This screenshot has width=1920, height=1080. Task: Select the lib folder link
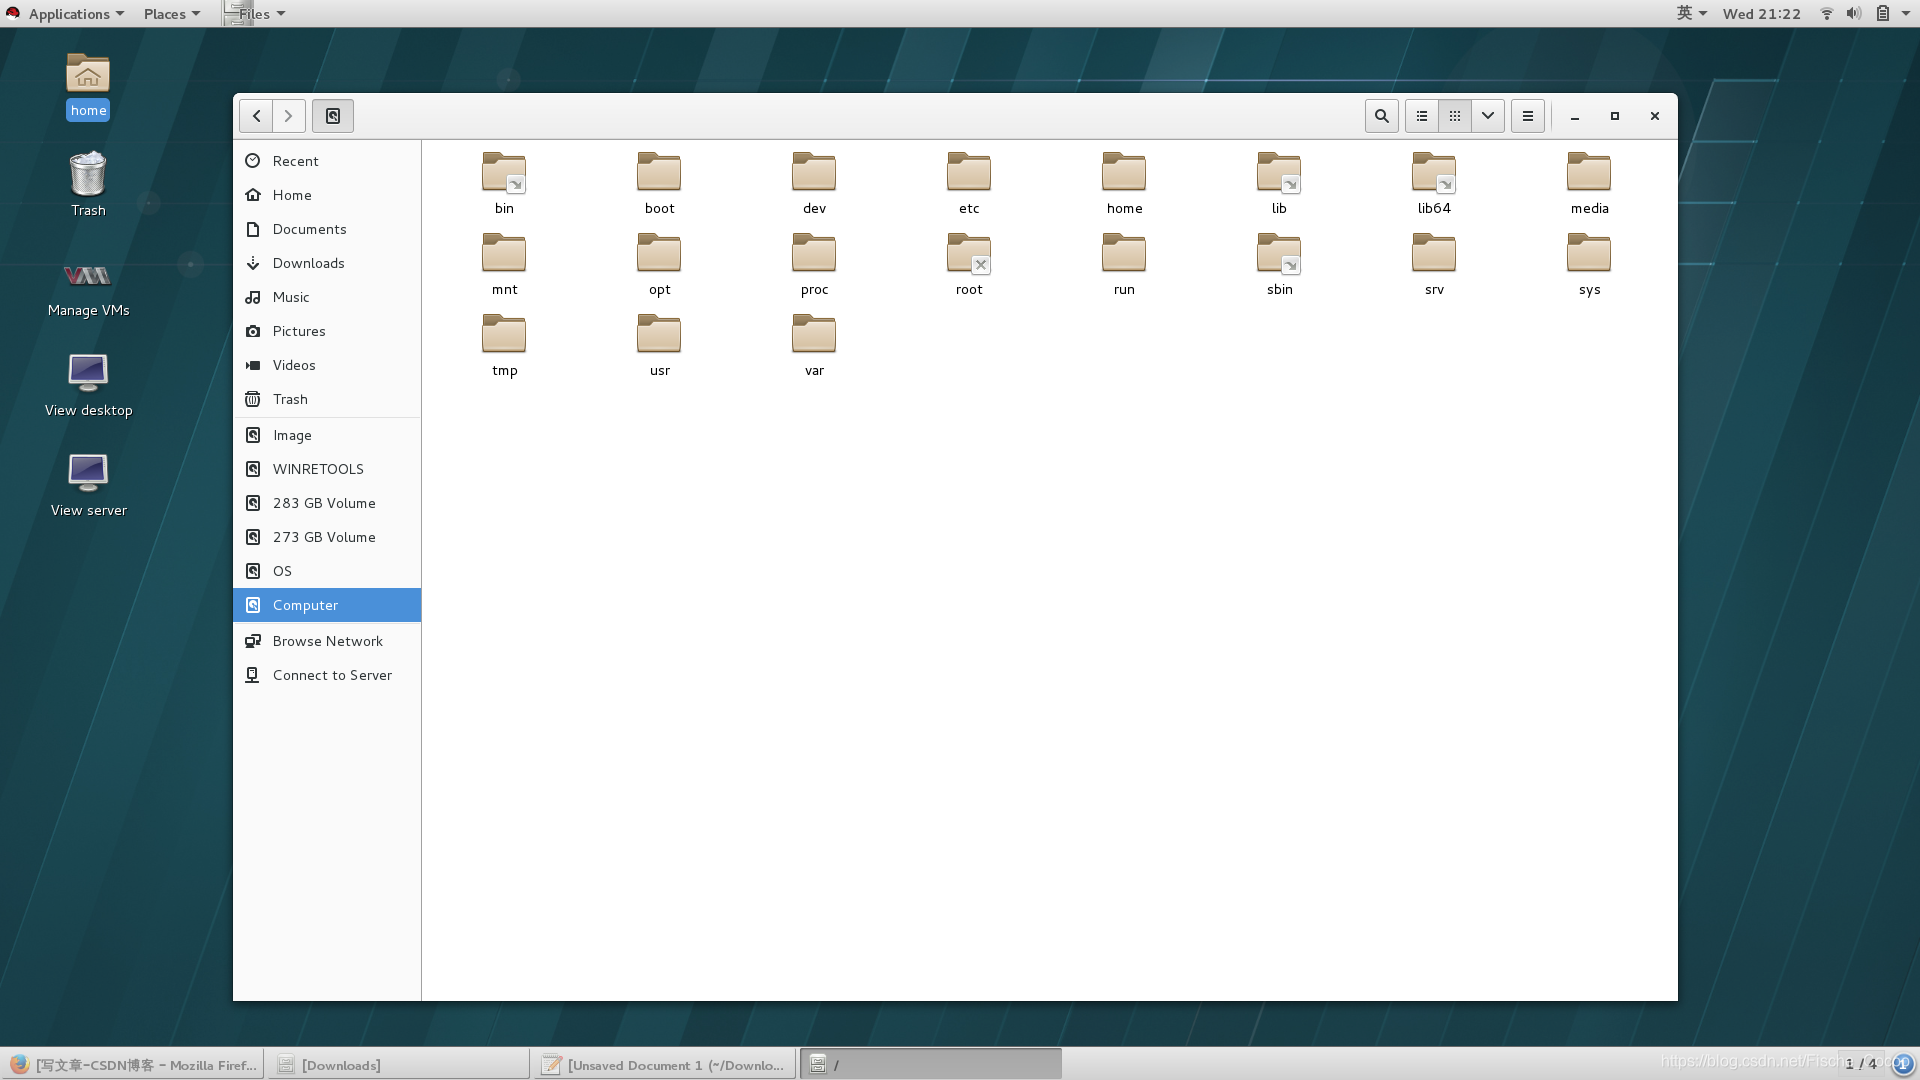[x=1279, y=183]
